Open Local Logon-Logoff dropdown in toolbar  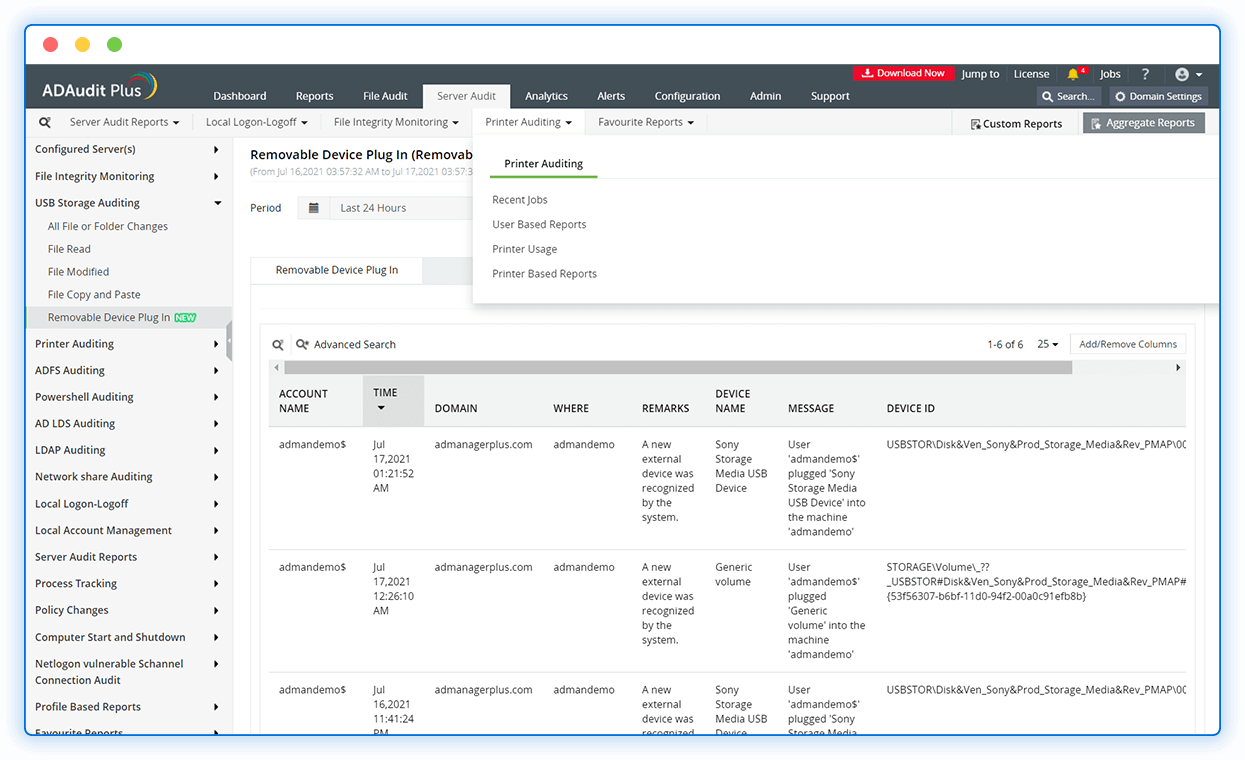(x=256, y=122)
